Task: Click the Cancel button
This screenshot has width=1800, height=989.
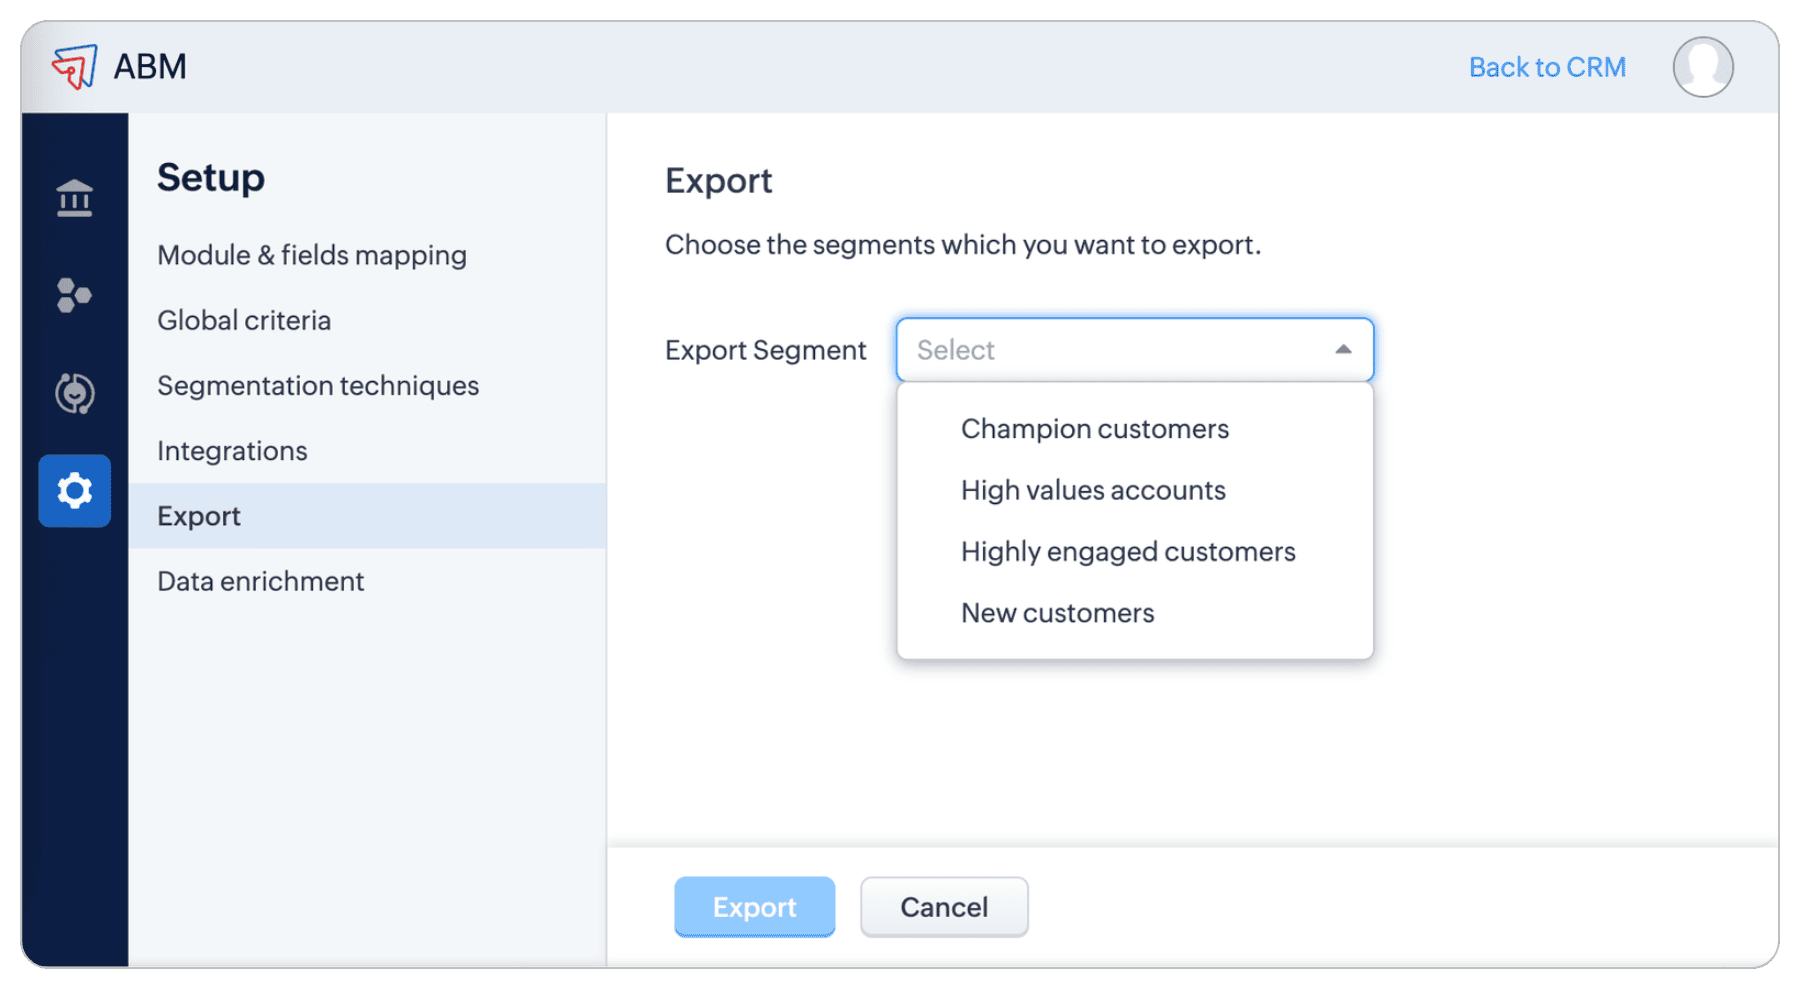Action: click(x=943, y=907)
